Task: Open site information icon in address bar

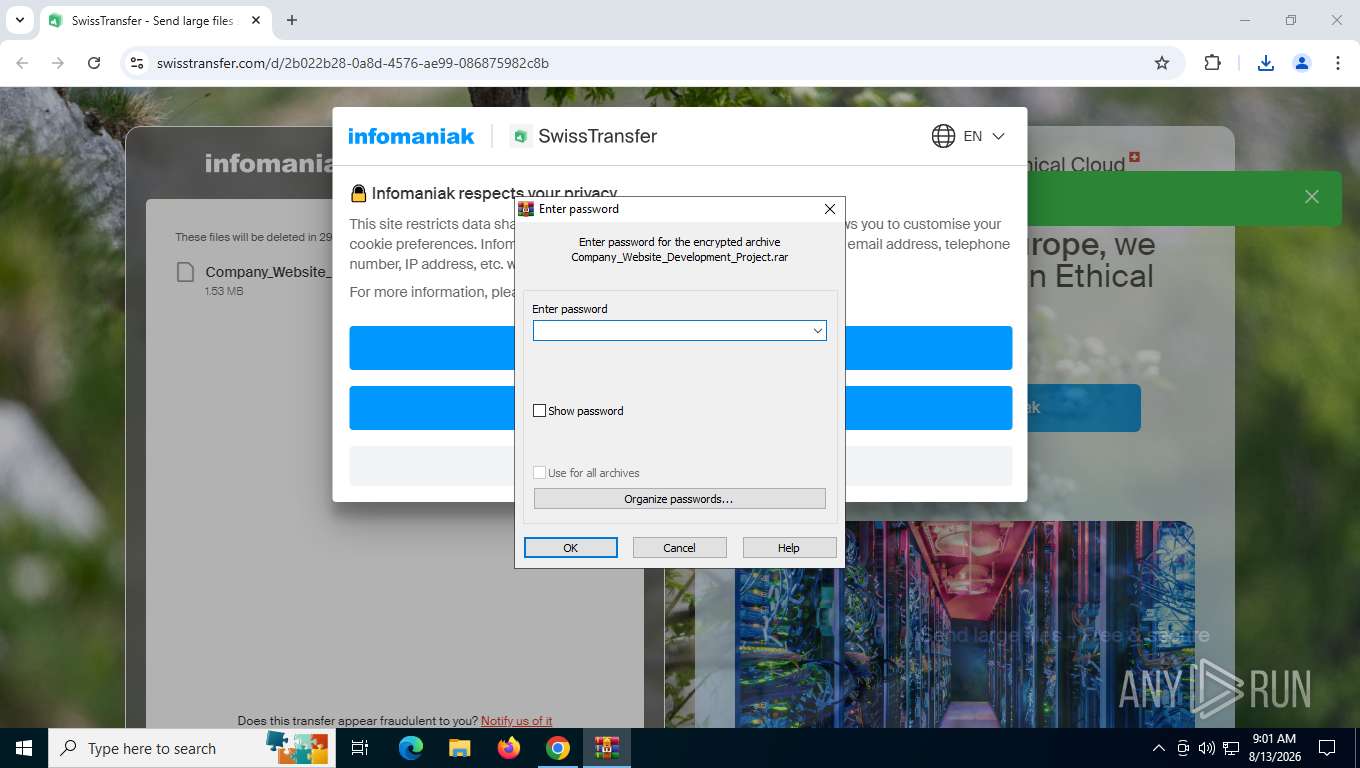Action: (x=138, y=63)
